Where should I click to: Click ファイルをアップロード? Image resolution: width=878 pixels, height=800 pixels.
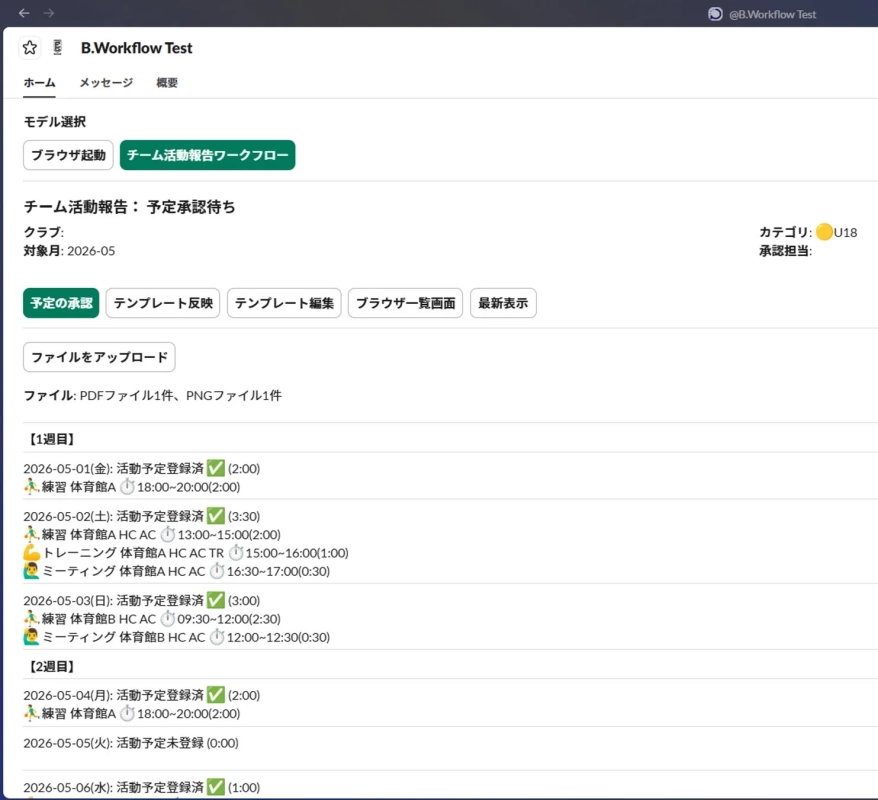[x=99, y=357]
